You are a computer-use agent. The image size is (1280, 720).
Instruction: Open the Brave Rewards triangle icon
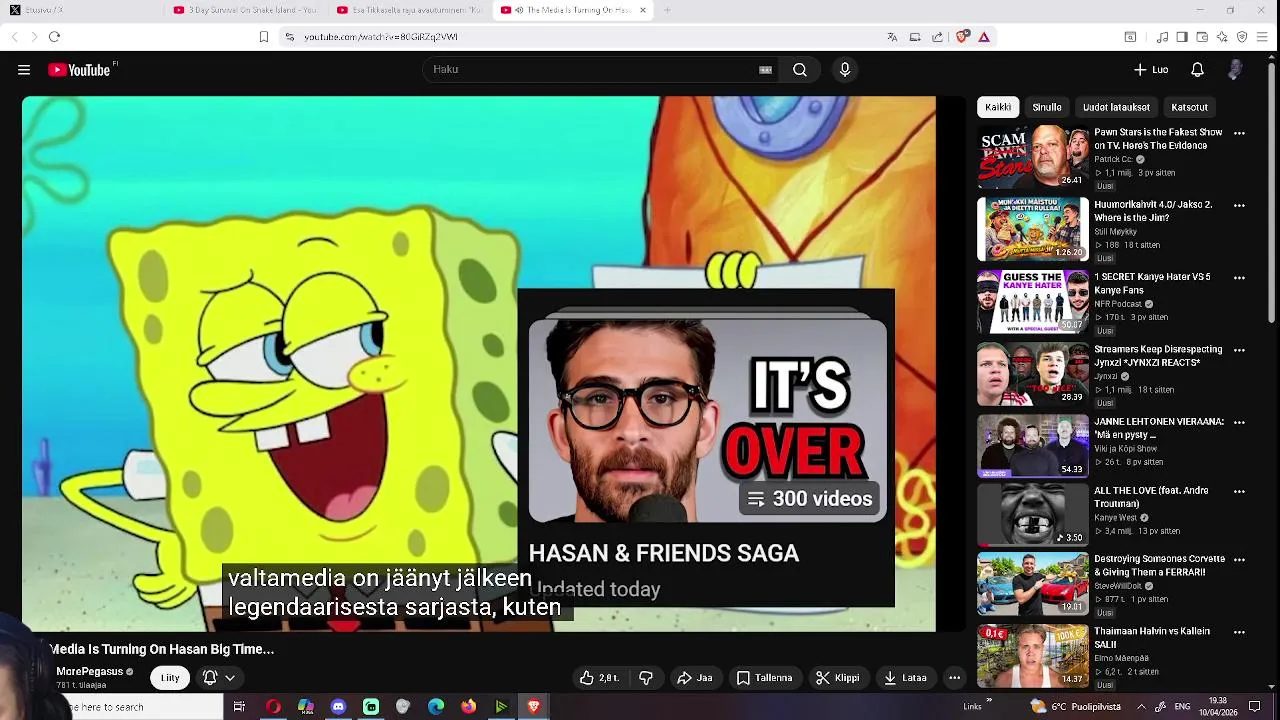(x=984, y=37)
